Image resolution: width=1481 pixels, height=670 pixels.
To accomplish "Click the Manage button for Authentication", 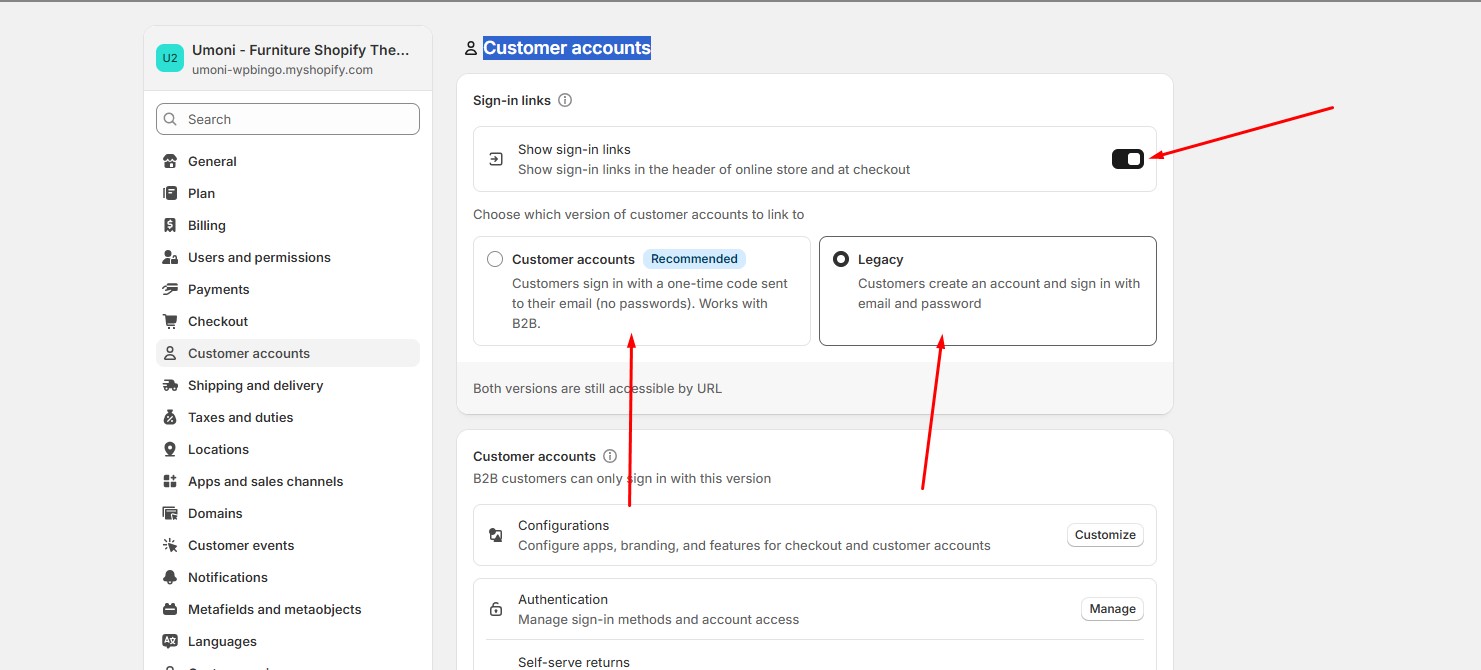I will coord(1112,609).
